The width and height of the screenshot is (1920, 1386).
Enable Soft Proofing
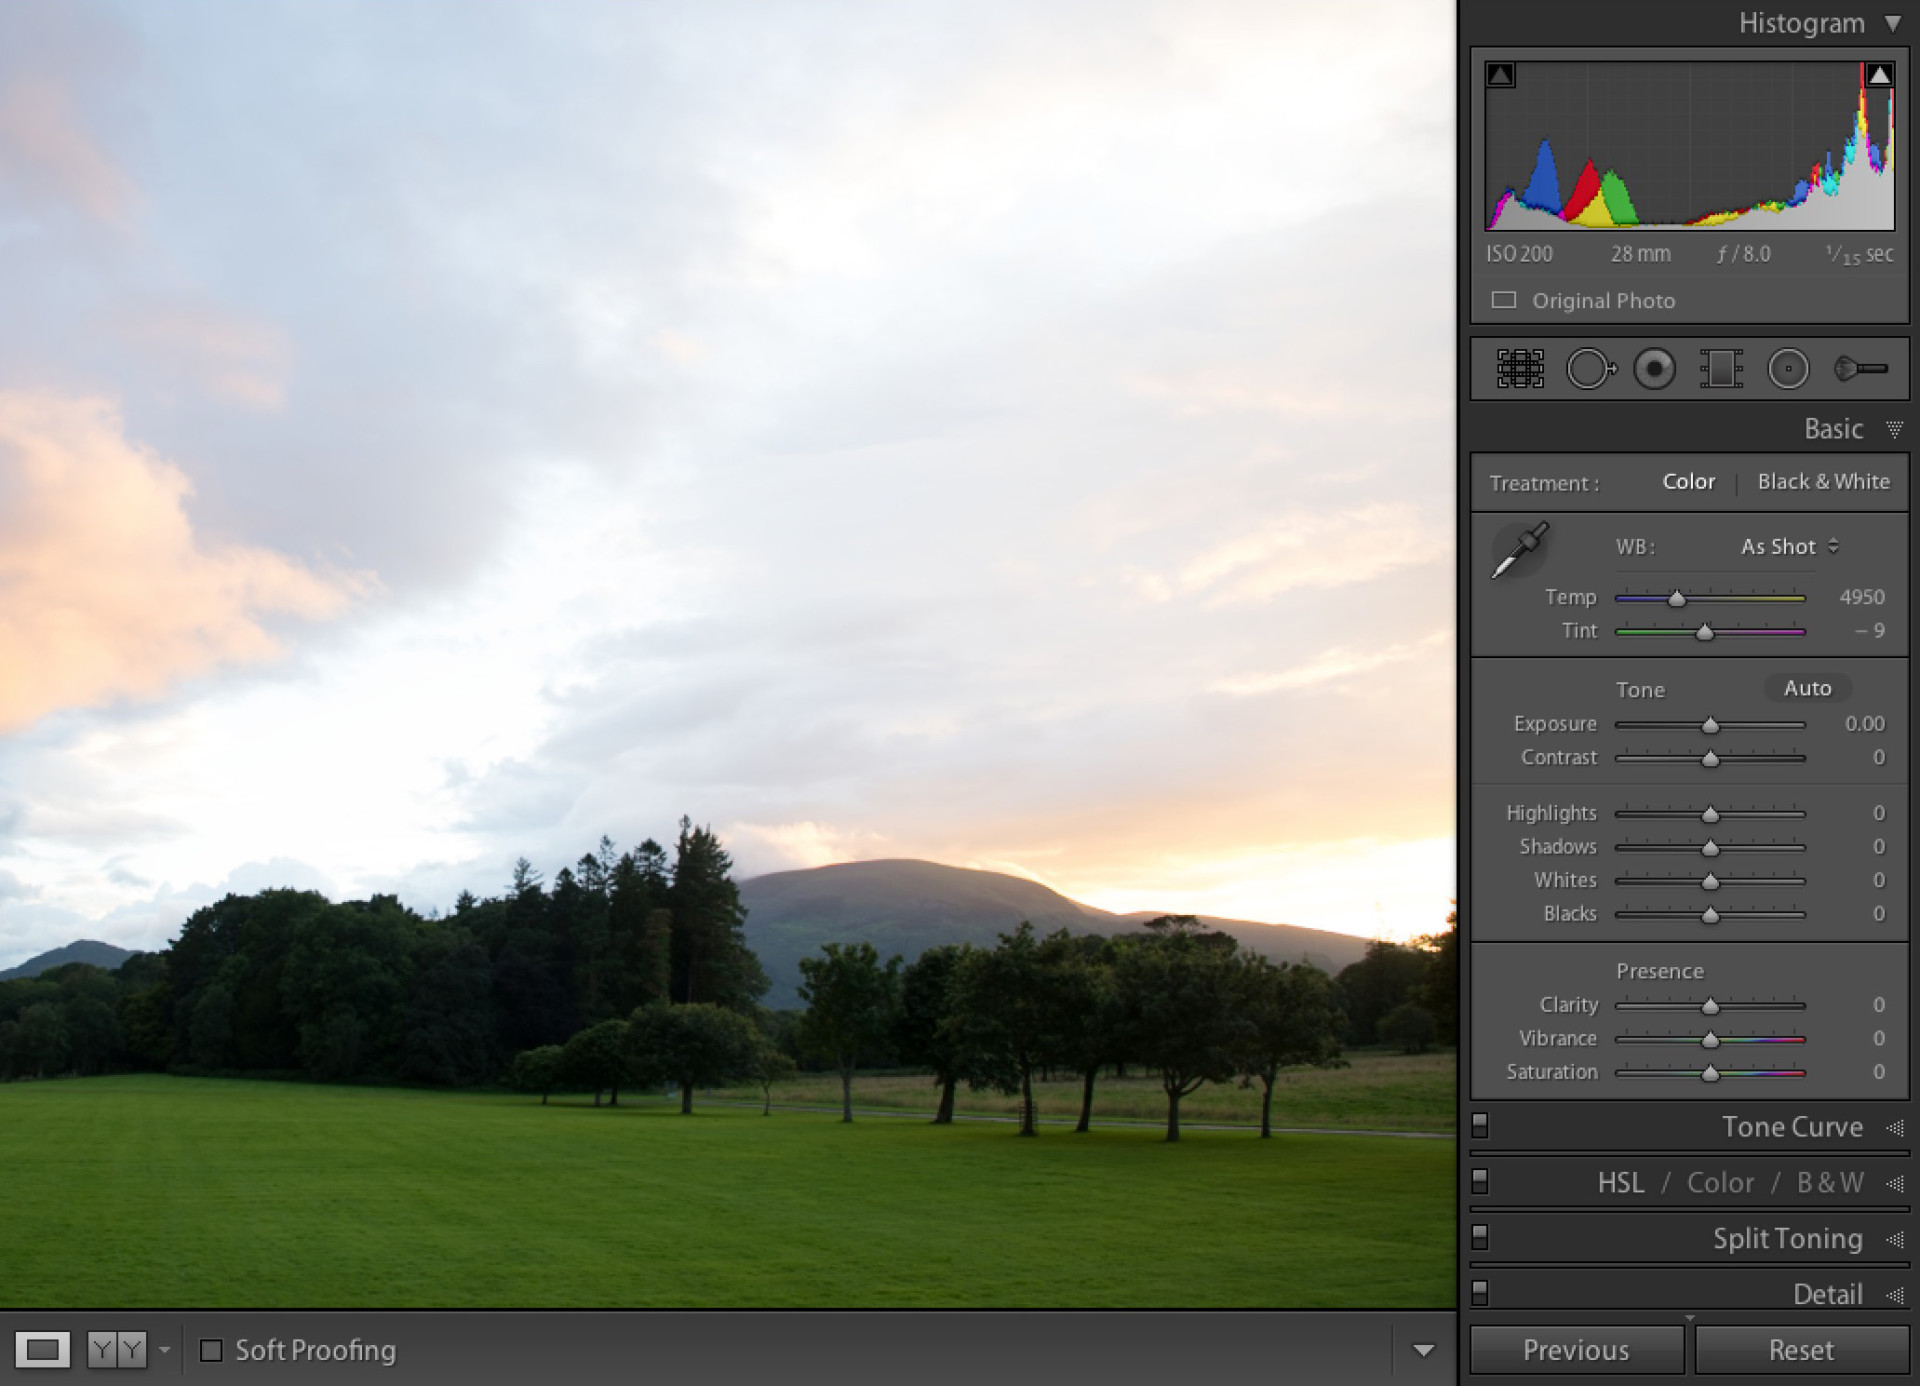coord(211,1351)
